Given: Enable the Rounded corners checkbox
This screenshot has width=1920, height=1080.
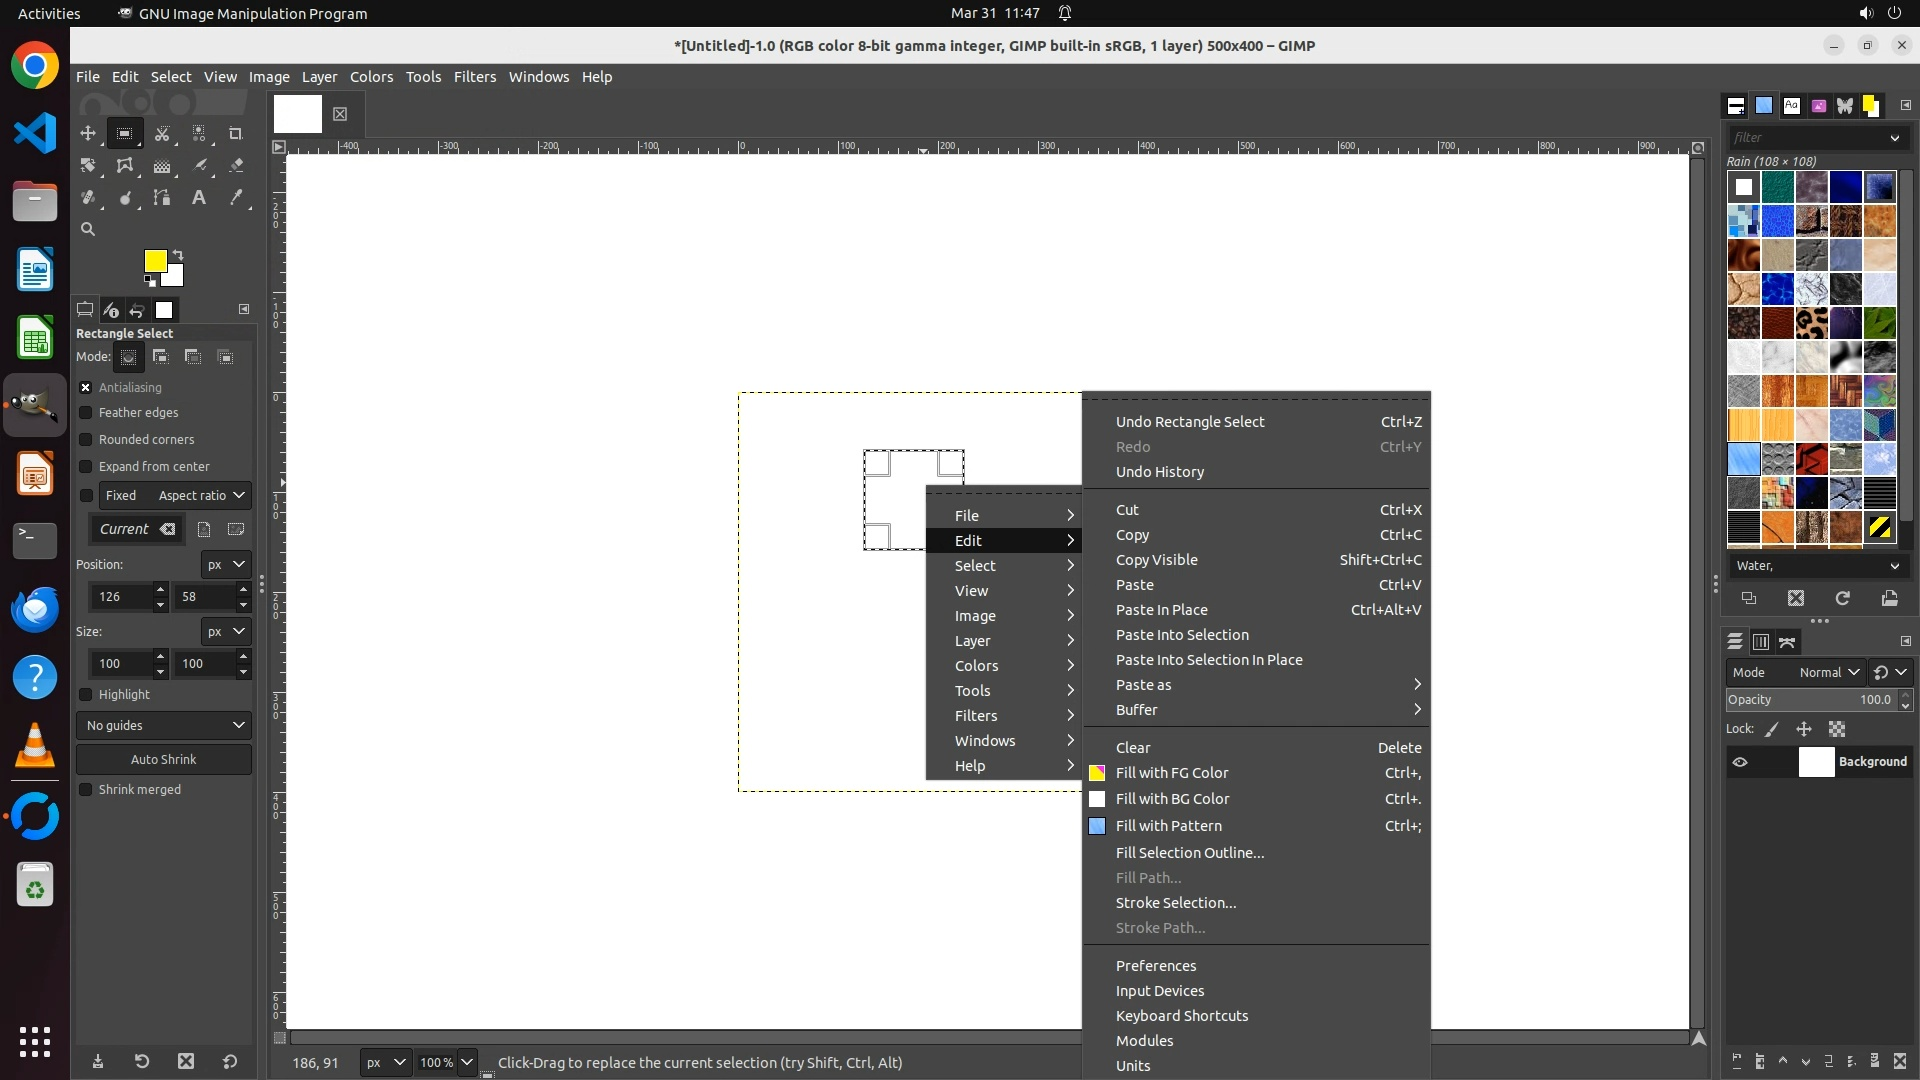Looking at the screenshot, I should click(86, 440).
